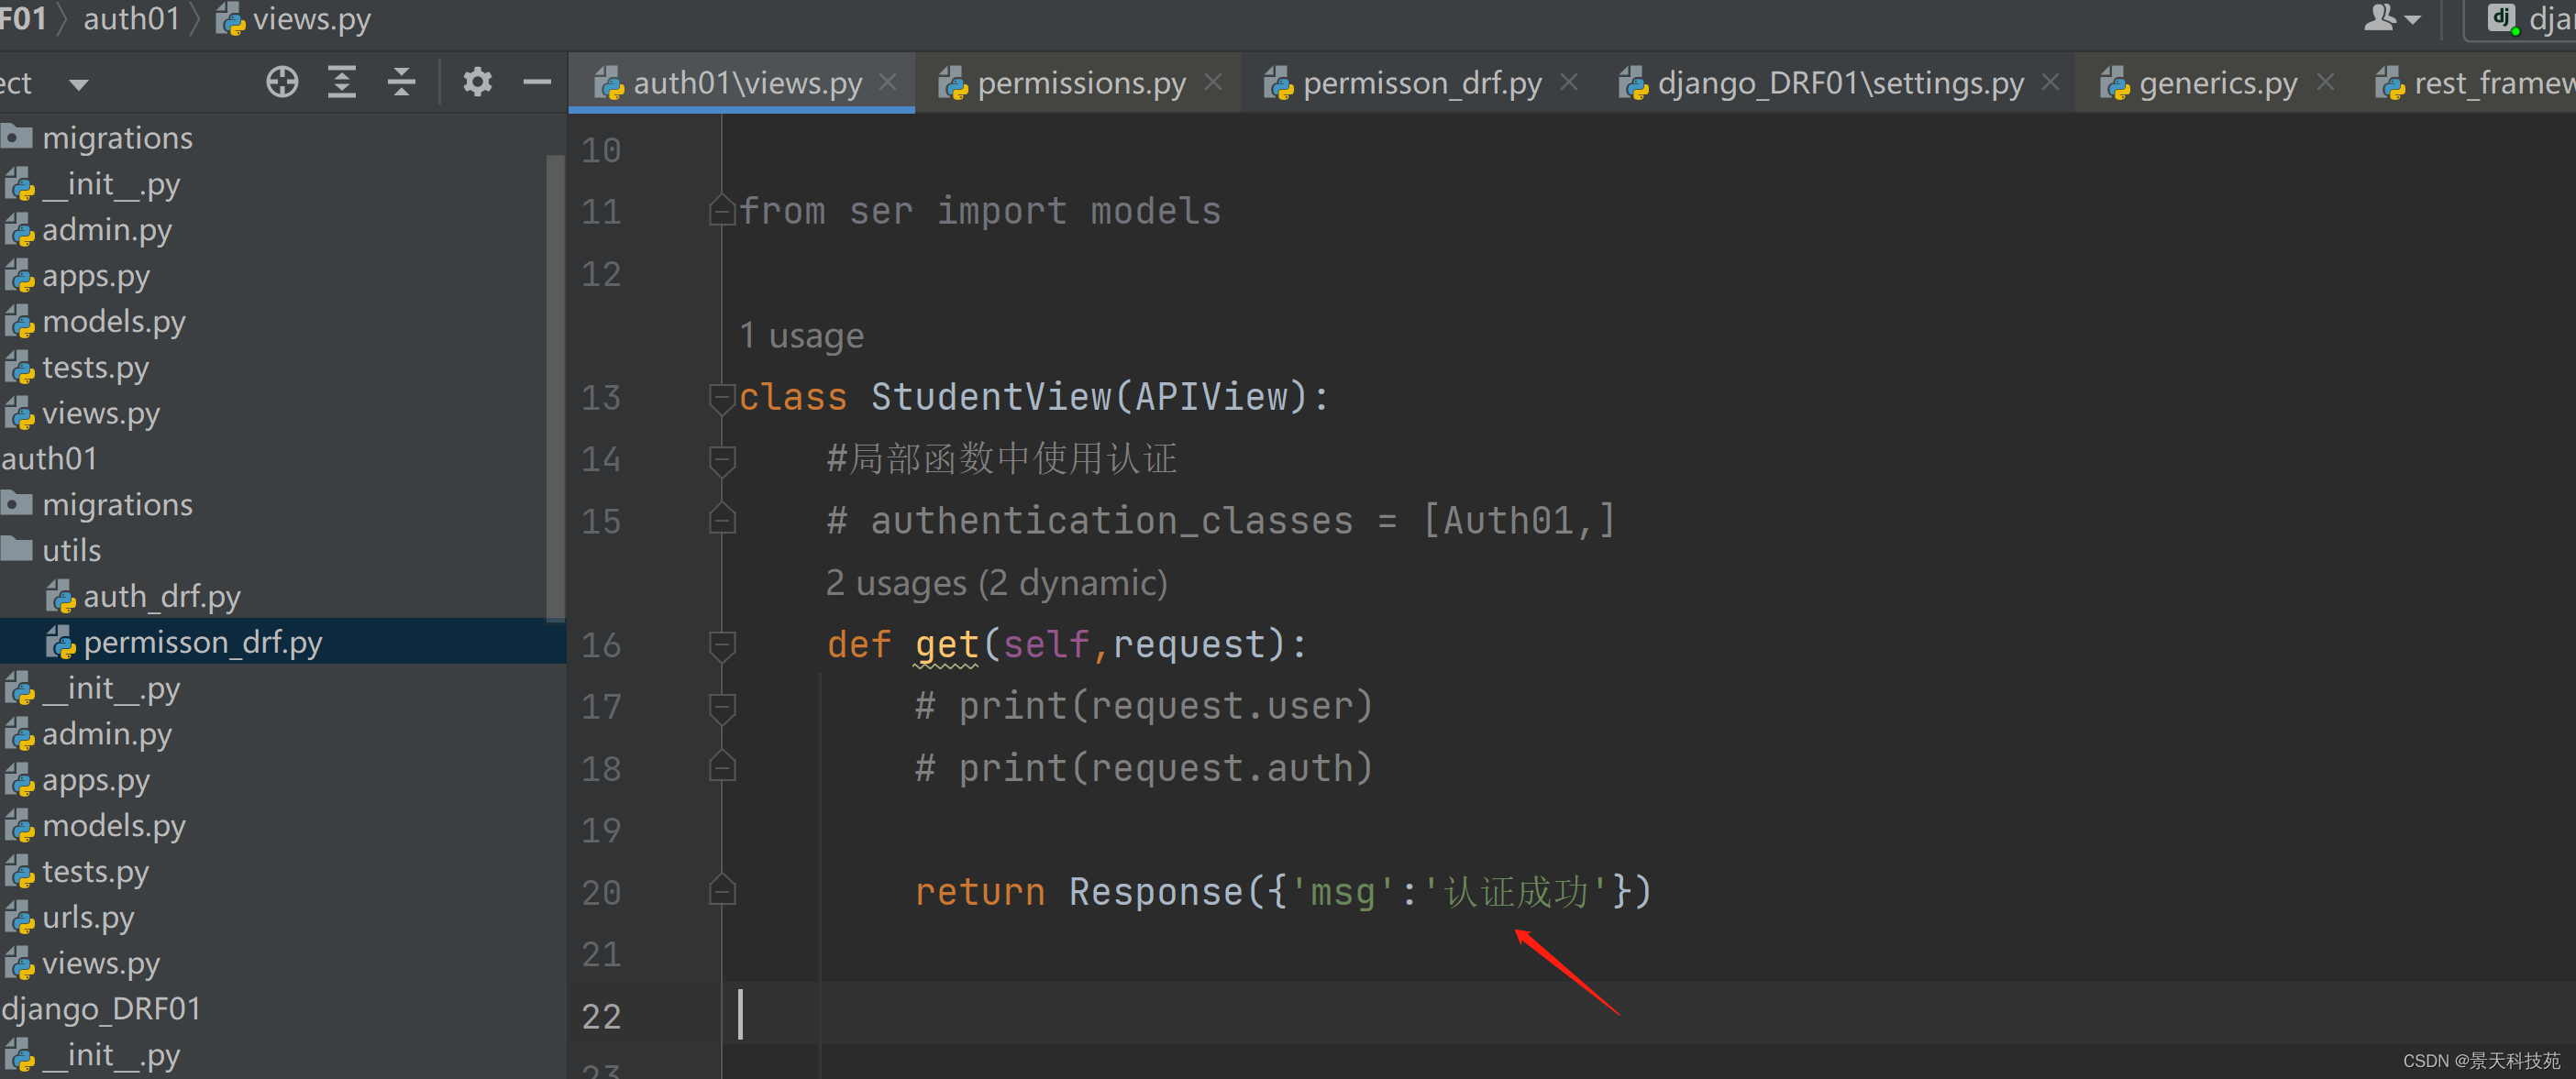Toggle comment fold marker on line 14
Viewport: 2576px width, 1079px height.
pyautogui.click(x=722, y=460)
